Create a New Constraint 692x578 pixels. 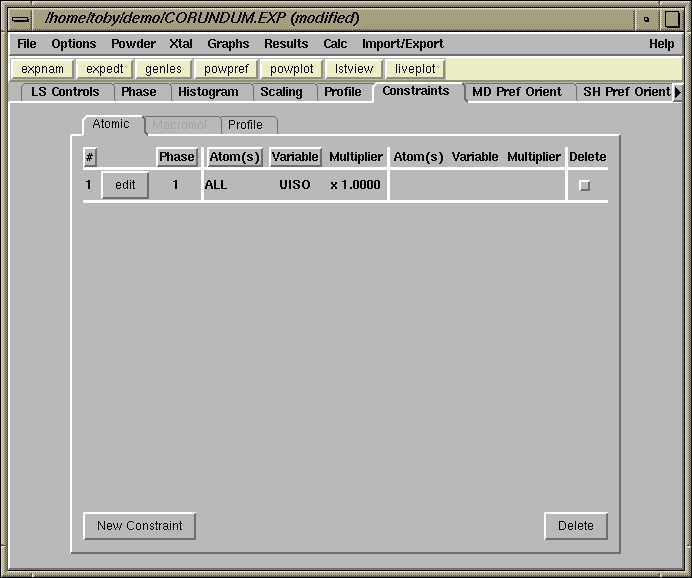(139, 526)
